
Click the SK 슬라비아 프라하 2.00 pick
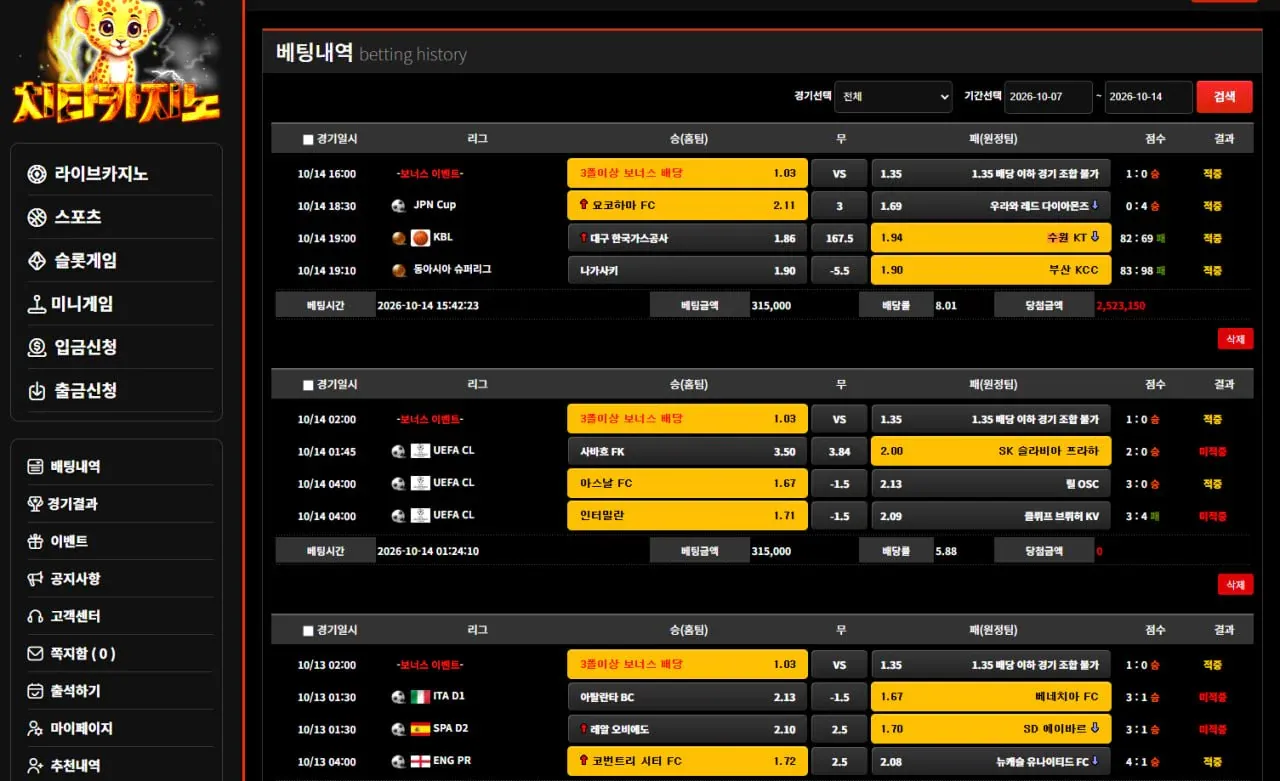pos(991,451)
